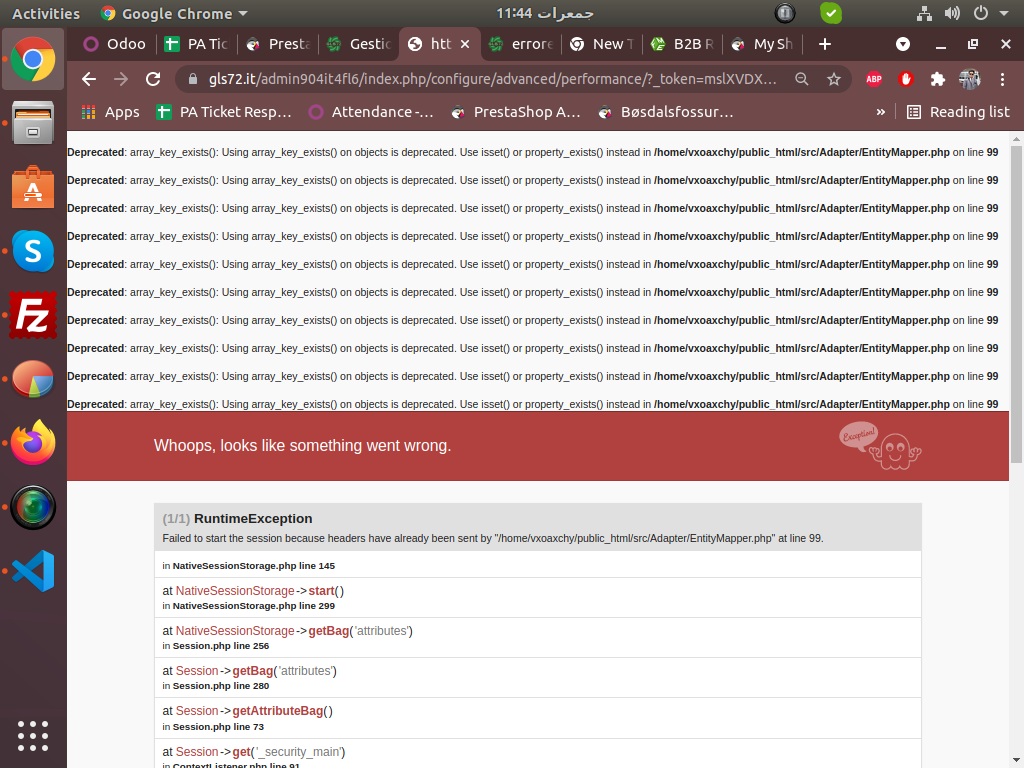
Task: Open the clock and calendar panel
Action: point(545,13)
